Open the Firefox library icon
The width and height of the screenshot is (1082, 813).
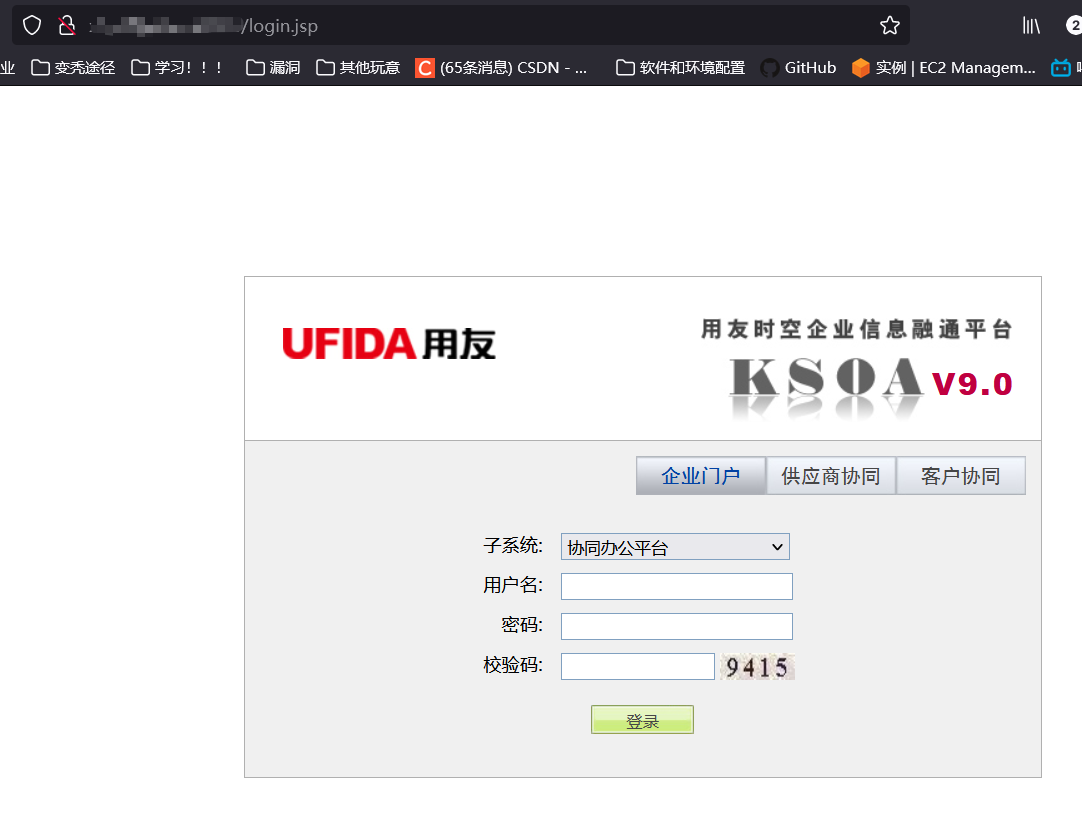(x=1031, y=25)
